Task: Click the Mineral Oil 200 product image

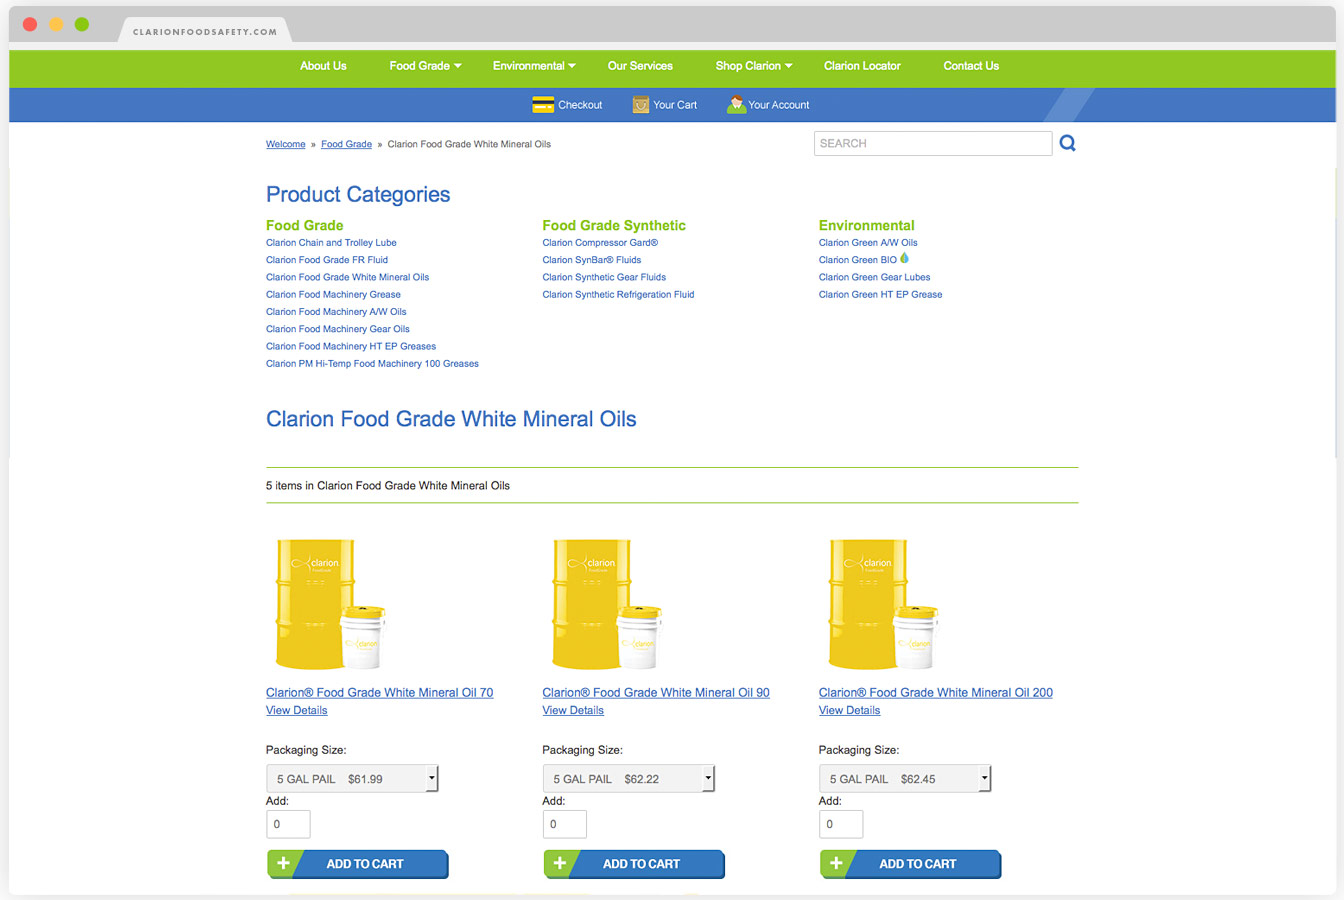Action: coord(882,604)
